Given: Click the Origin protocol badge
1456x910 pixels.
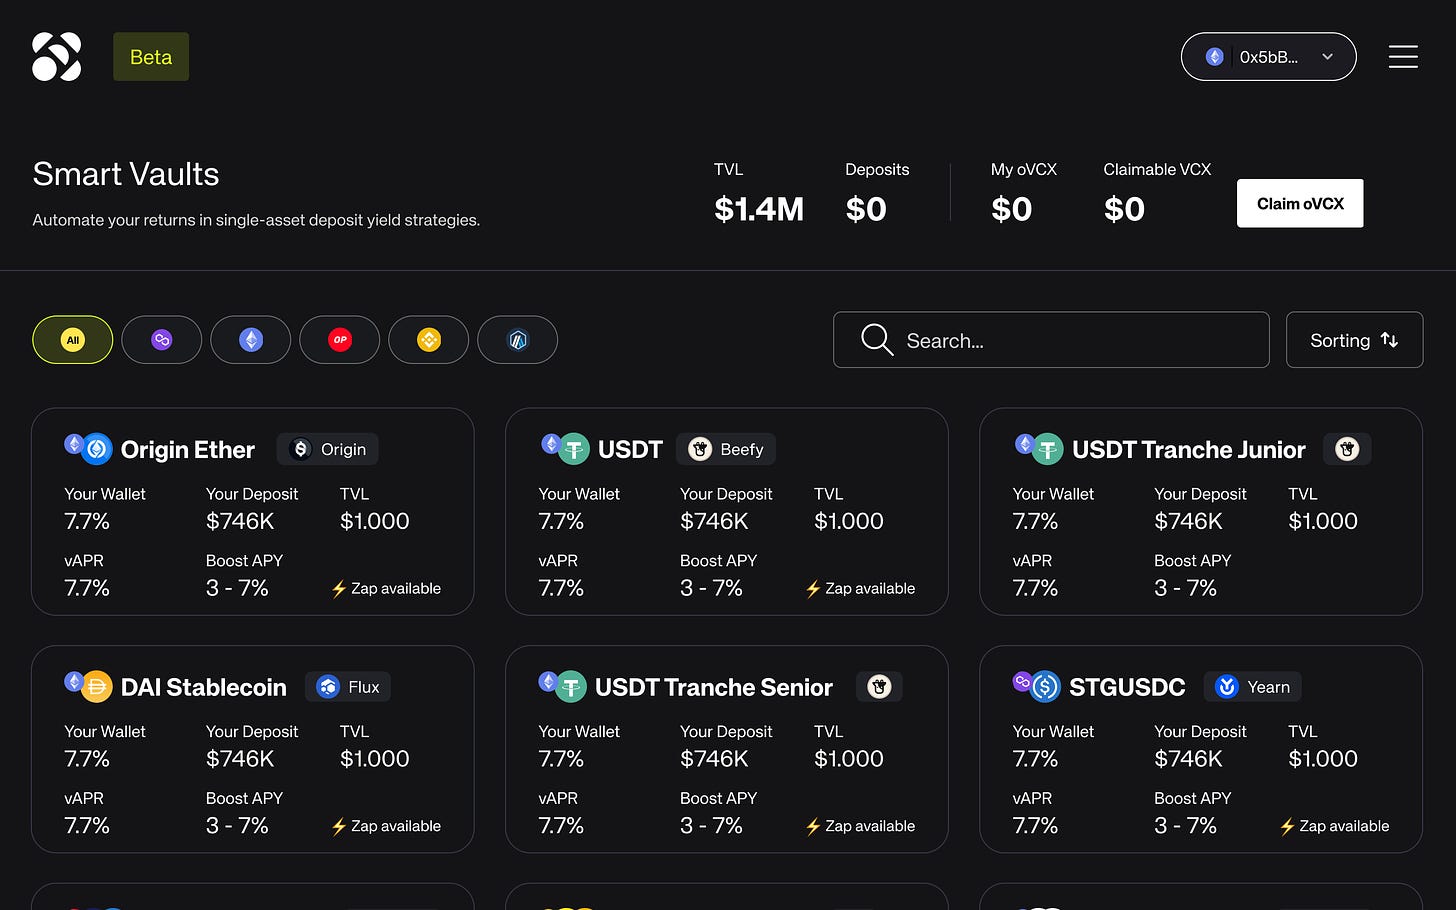Looking at the screenshot, I should pos(328,450).
